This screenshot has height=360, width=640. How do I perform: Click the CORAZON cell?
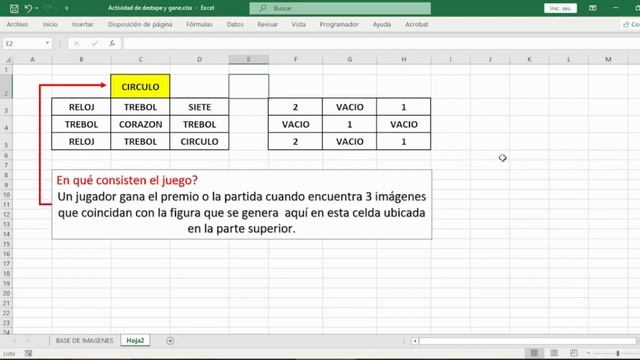[x=140, y=124]
